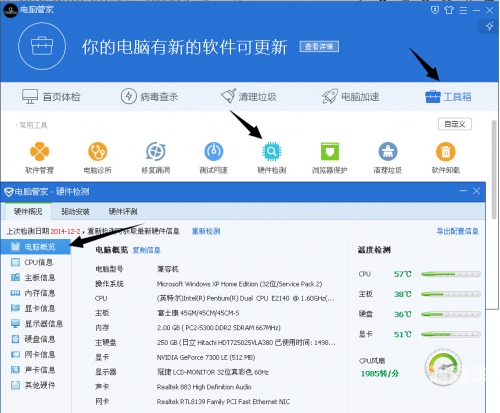The width and height of the screenshot is (500, 413).
Task: Click the shield icon in title bar
Action: tap(435, 10)
